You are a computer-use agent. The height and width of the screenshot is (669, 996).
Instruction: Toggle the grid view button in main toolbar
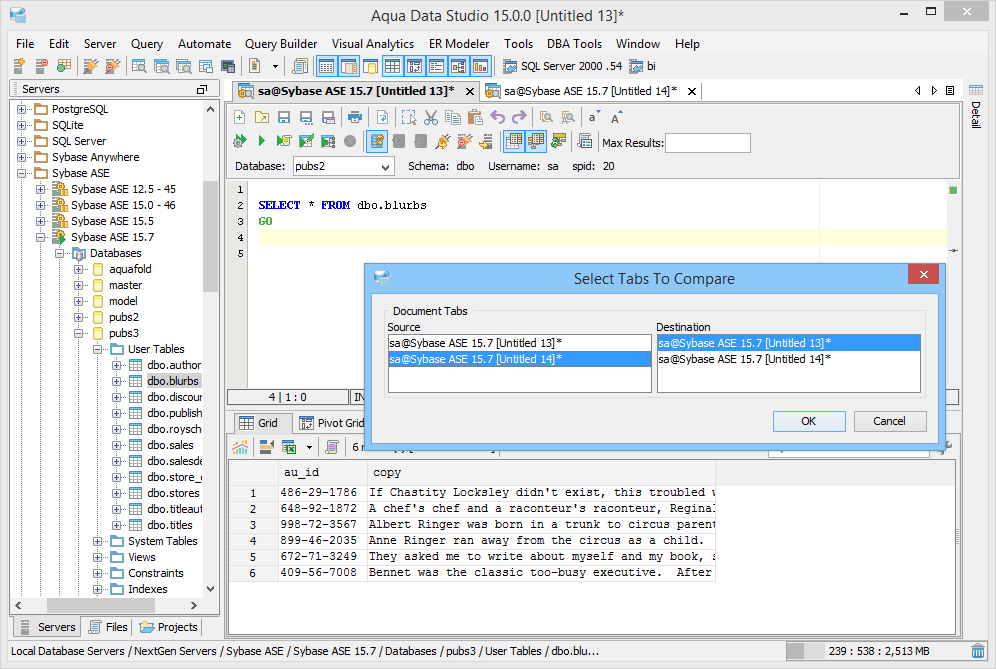click(393, 66)
